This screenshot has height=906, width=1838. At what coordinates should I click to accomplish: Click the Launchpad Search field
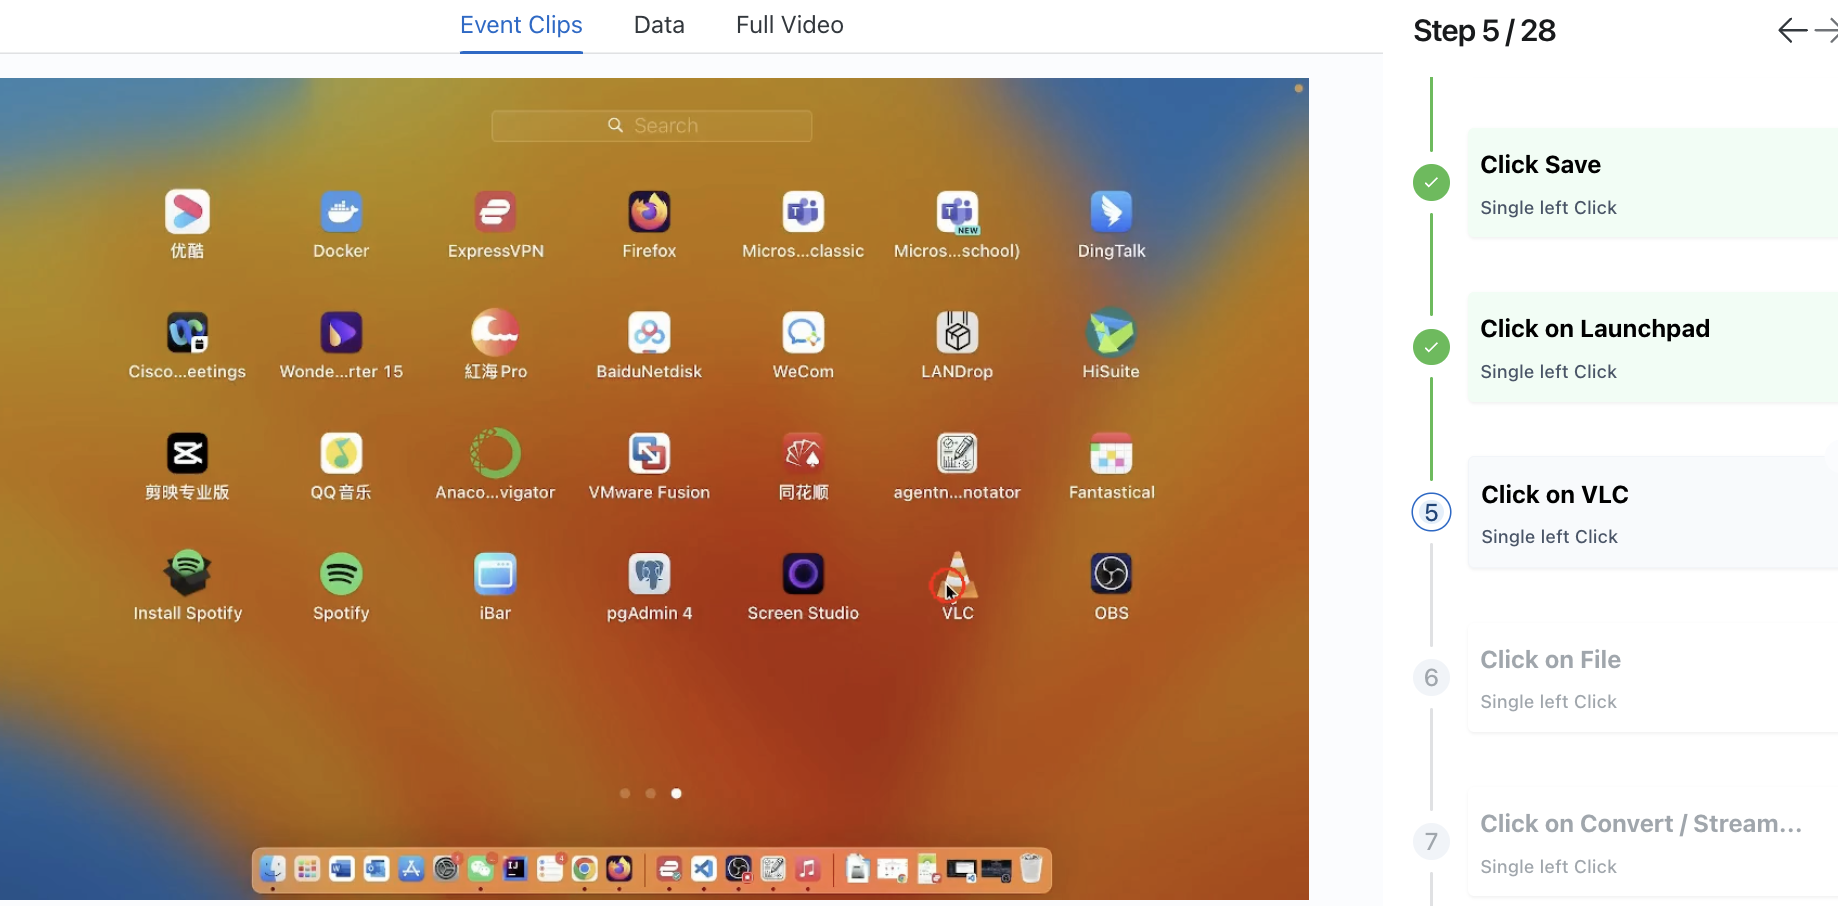click(652, 126)
